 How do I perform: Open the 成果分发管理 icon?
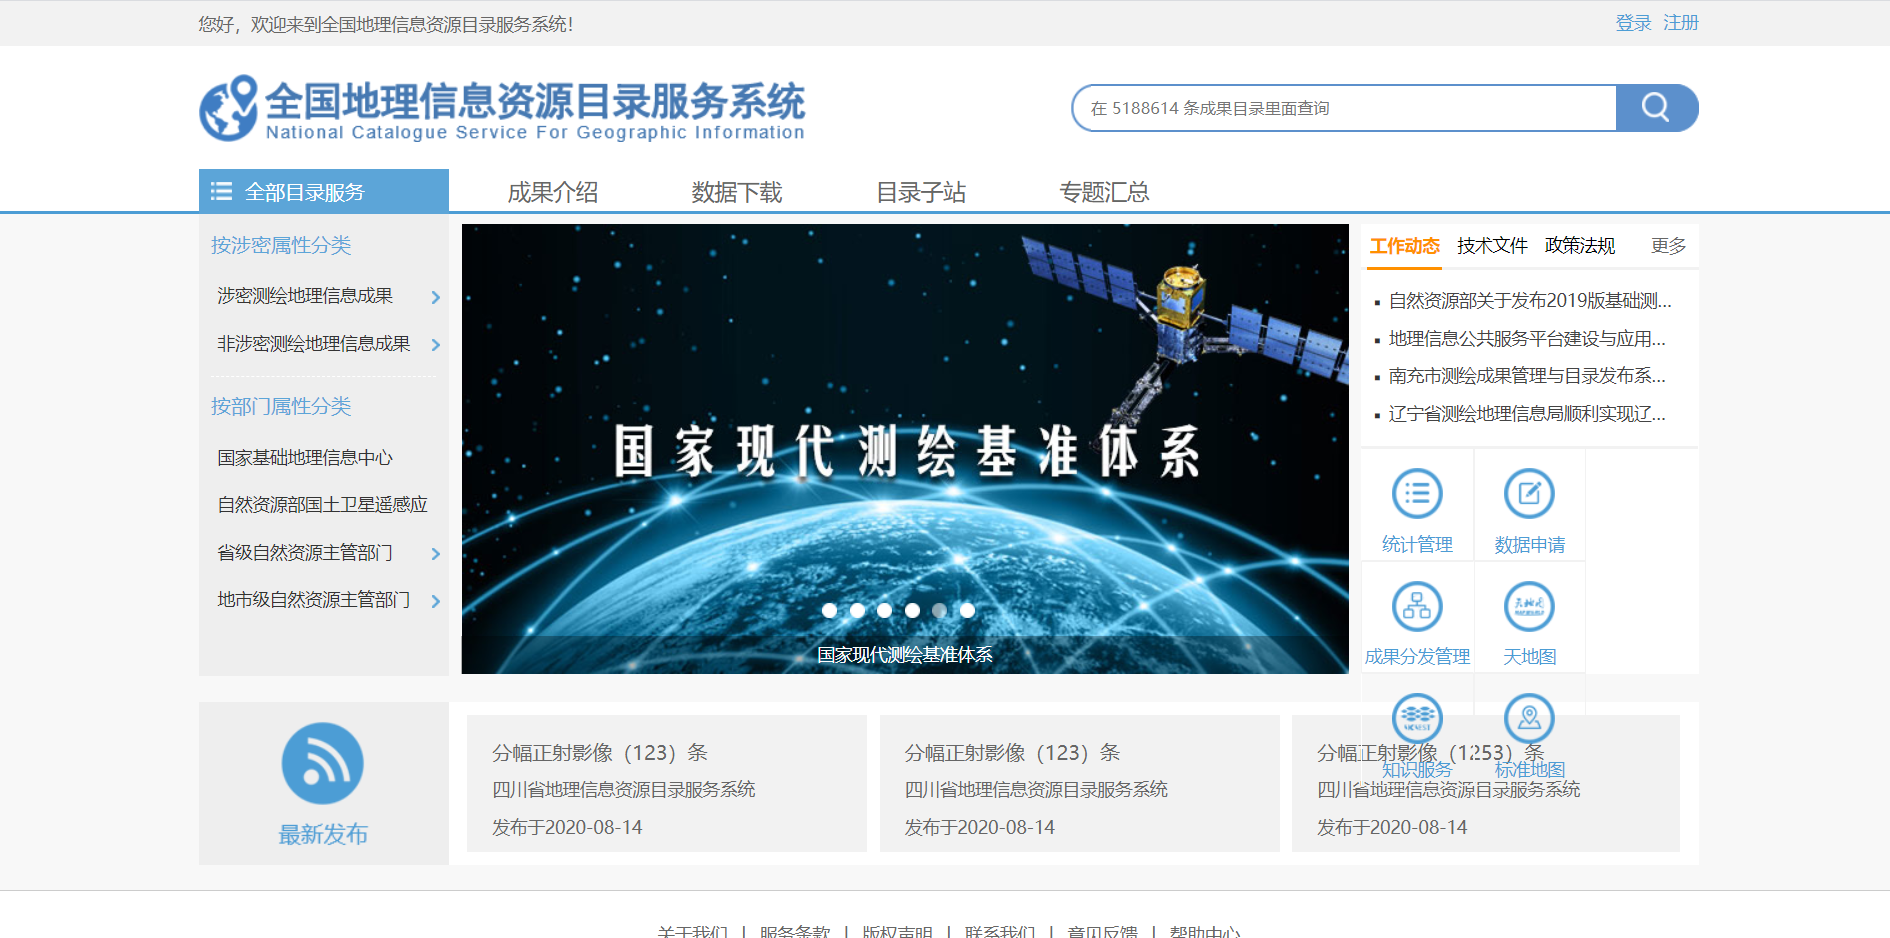[1417, 606]
